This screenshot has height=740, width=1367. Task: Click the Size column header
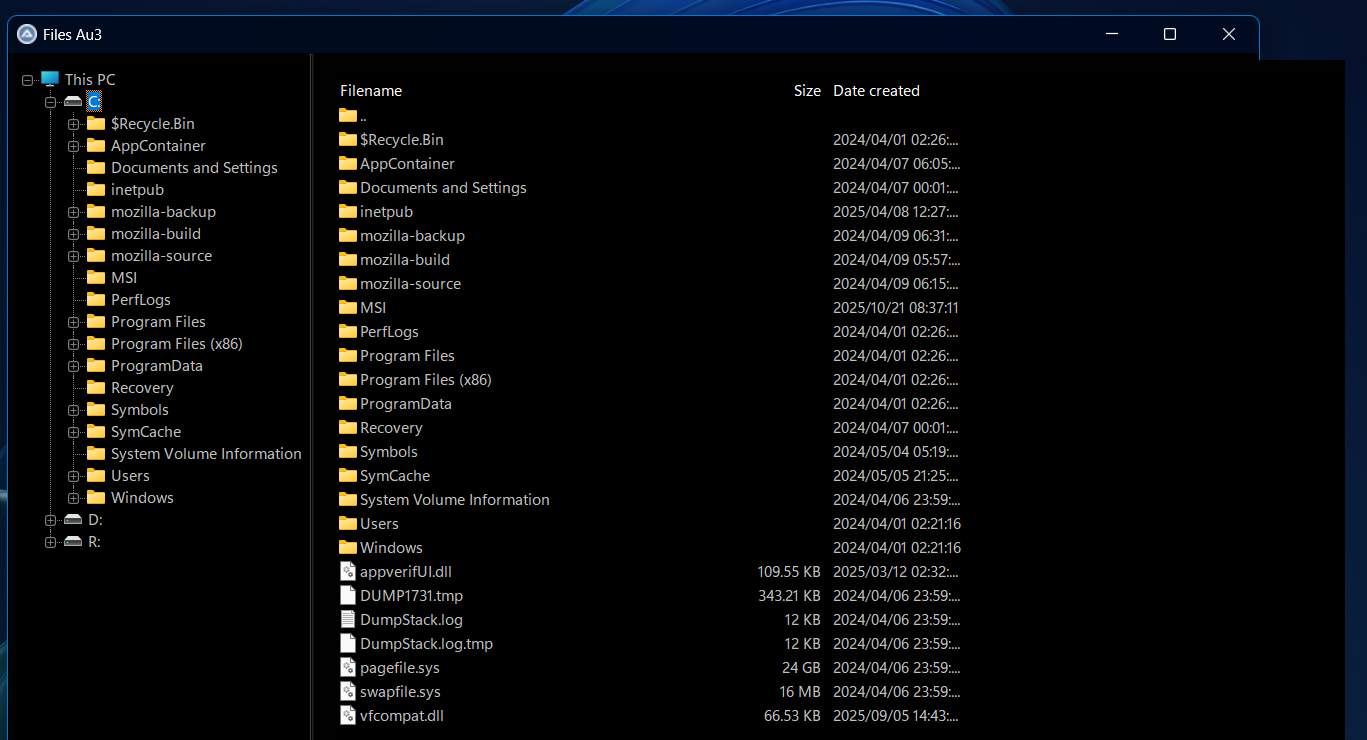coord(806,91)
